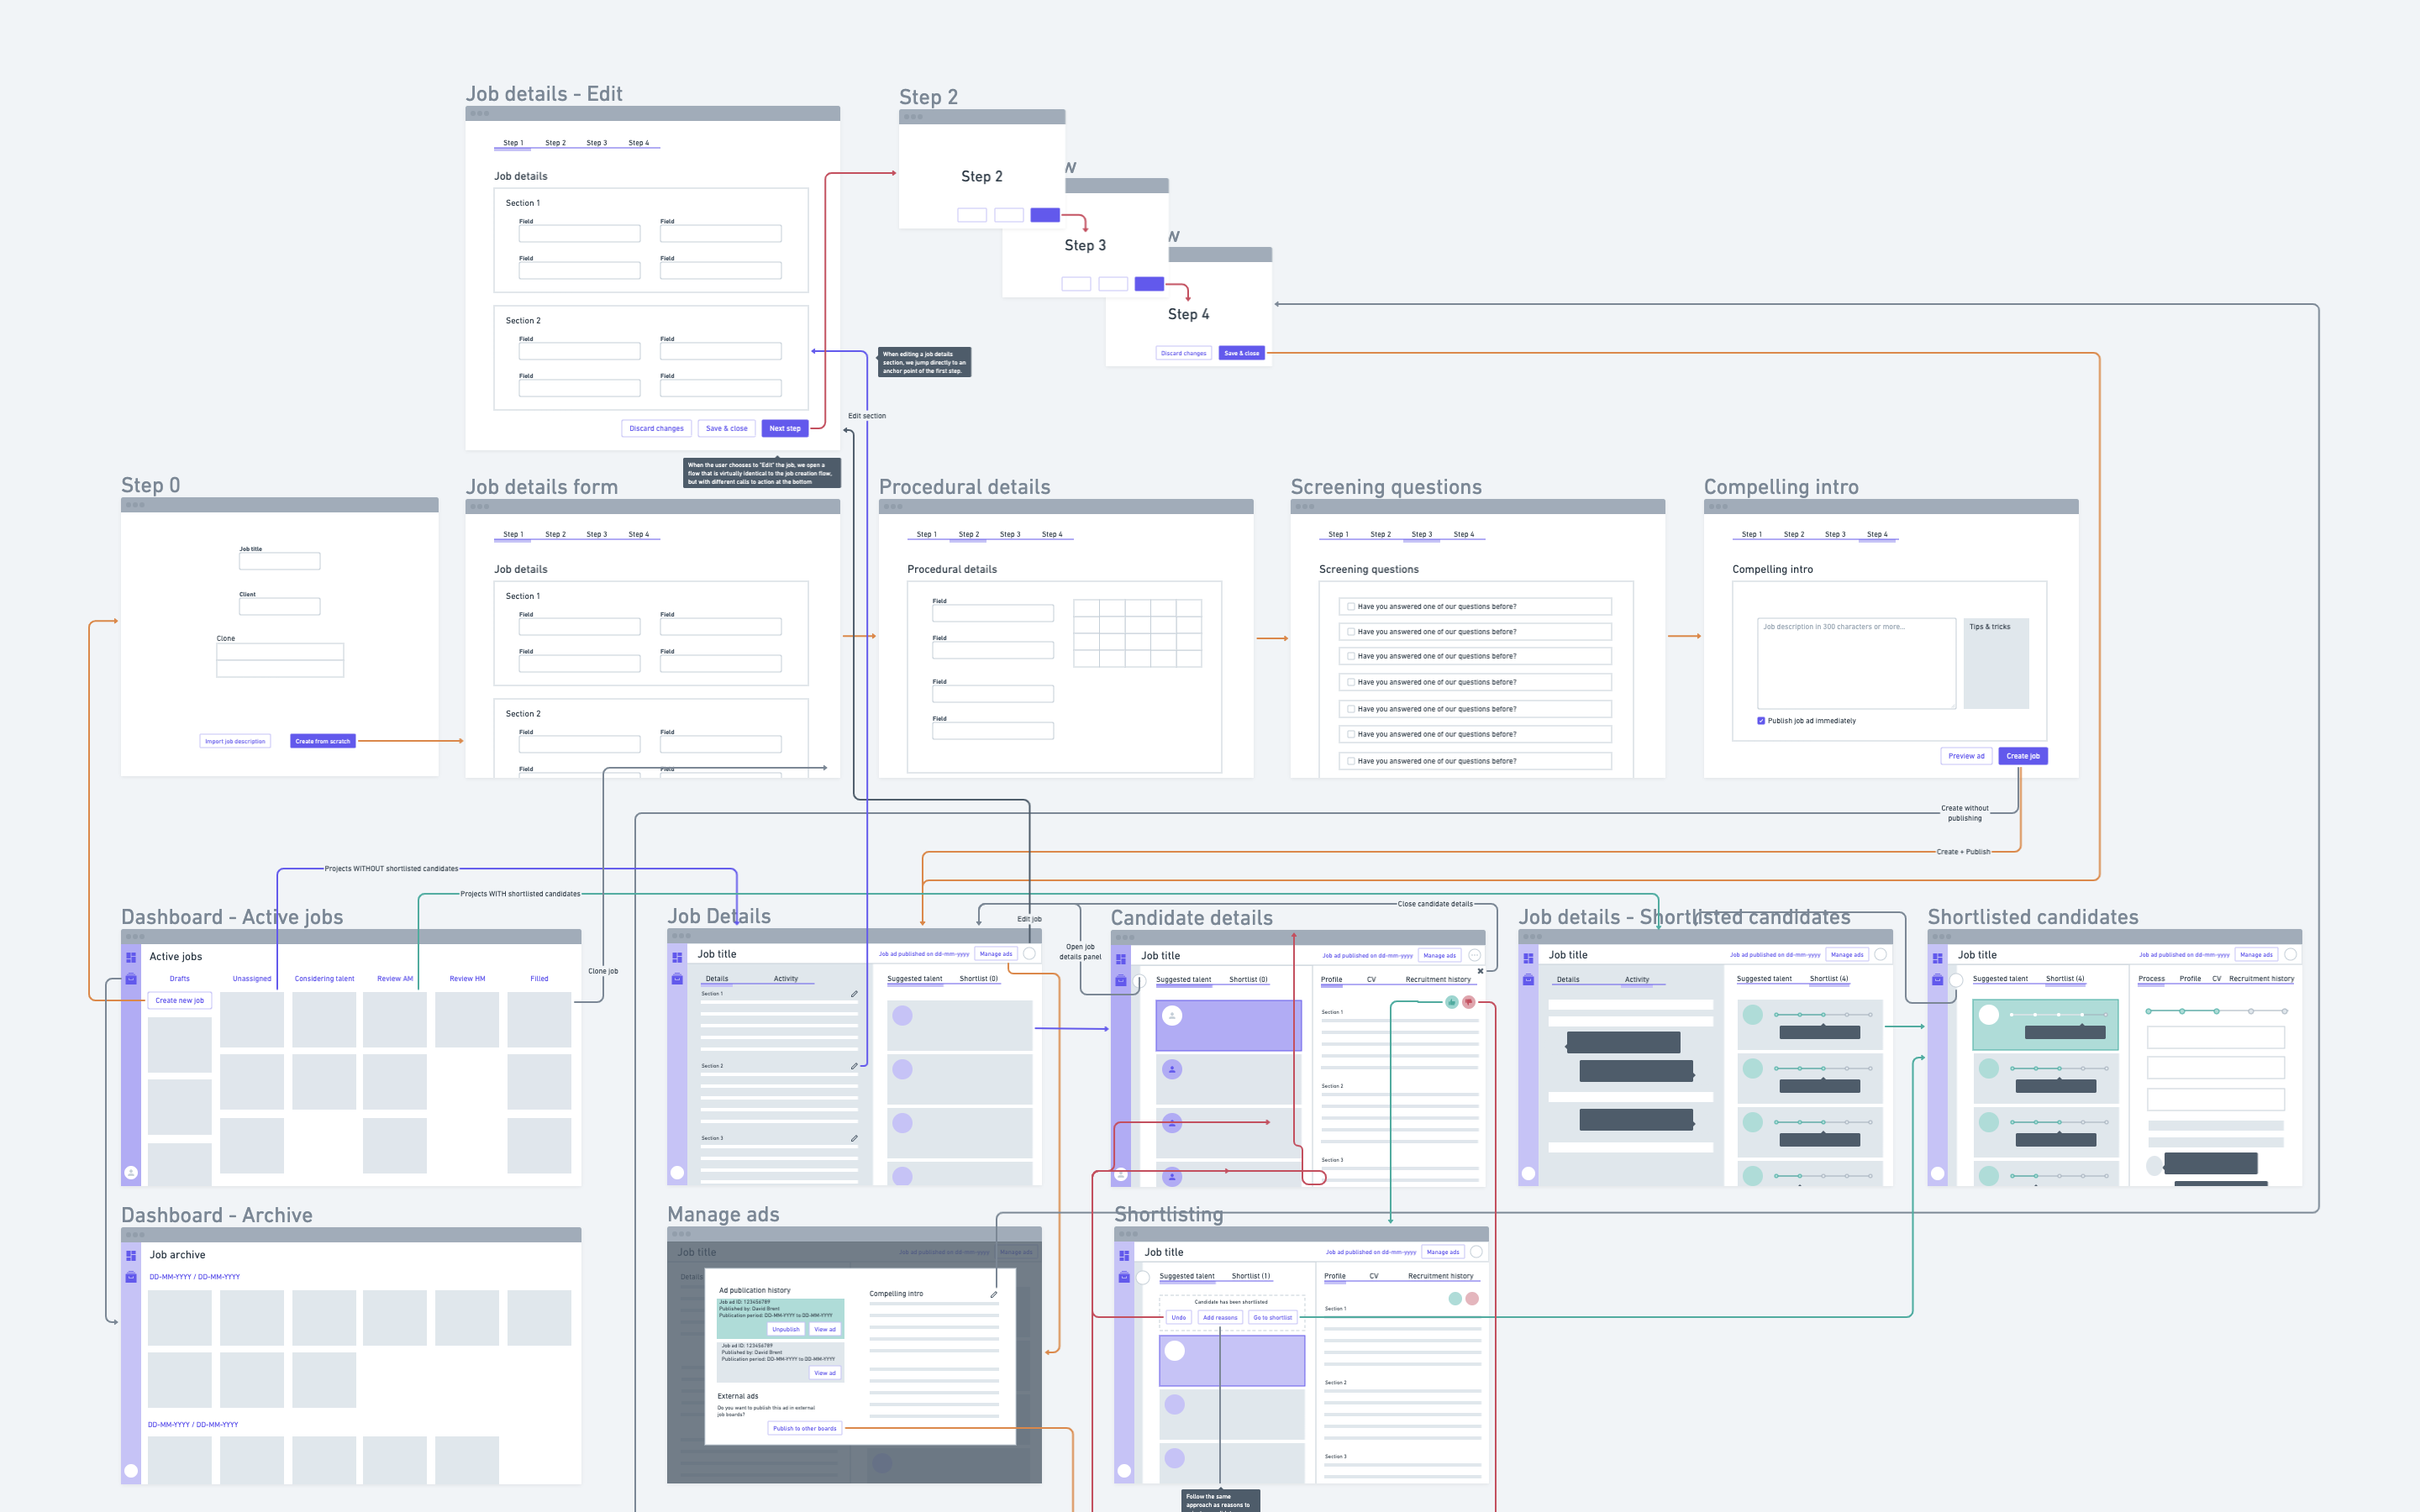Click Compelling intro pencil icon in Manage ads
Image resolution: width=2420 pixels, height=1512 pixels.
click(993, 1294)
